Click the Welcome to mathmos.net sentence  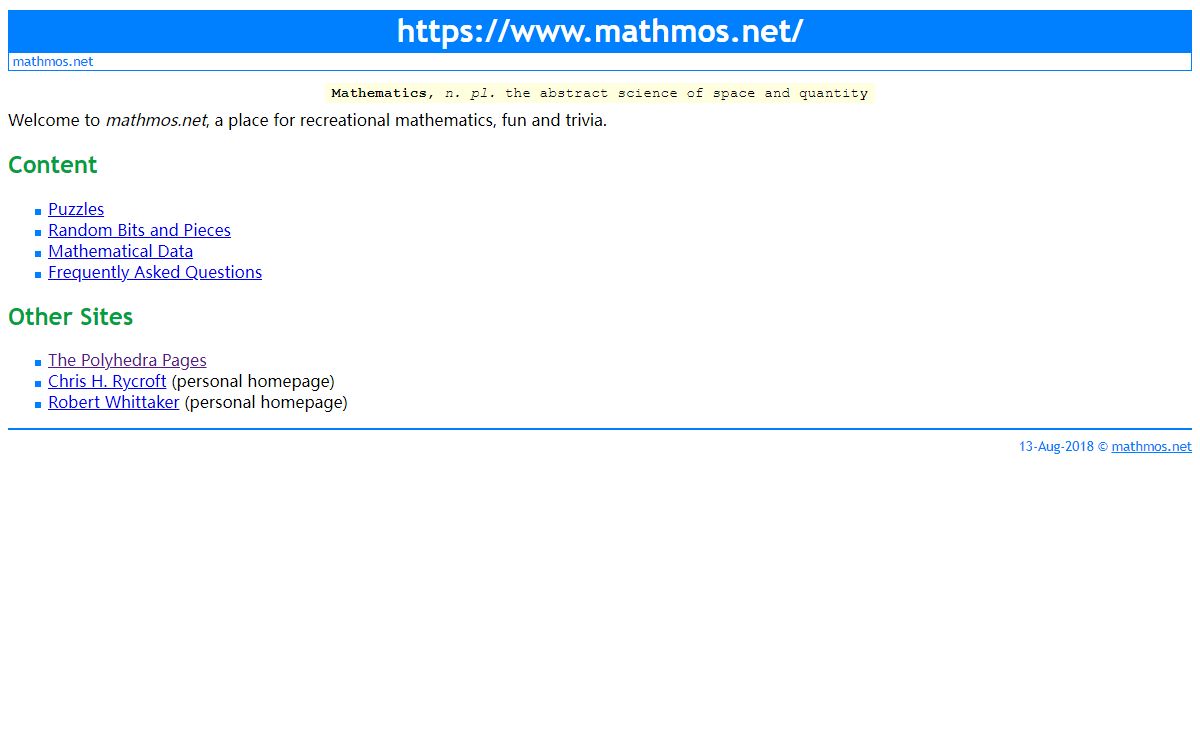pos(307,121)
